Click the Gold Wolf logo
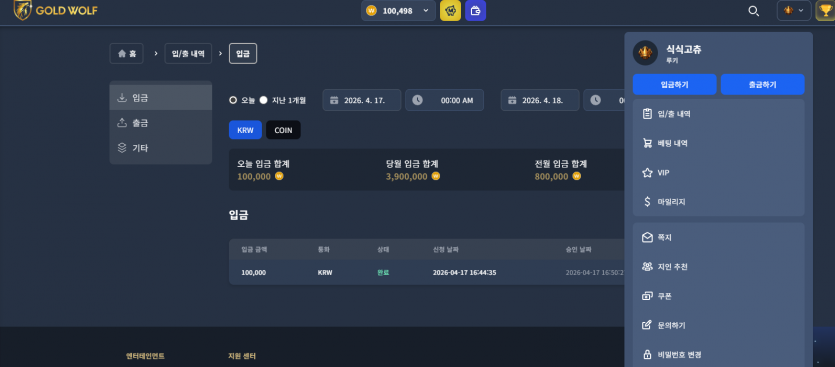This screenshot has width=835, height=367. (55, 10)
